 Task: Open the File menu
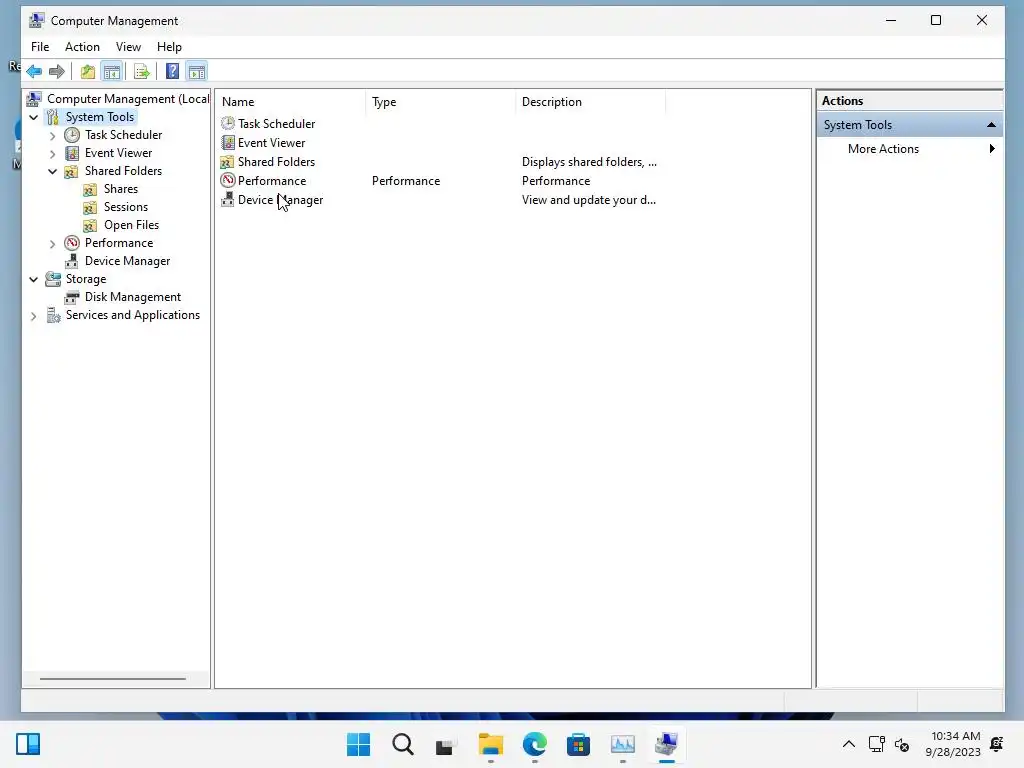[x=40, y=47]
